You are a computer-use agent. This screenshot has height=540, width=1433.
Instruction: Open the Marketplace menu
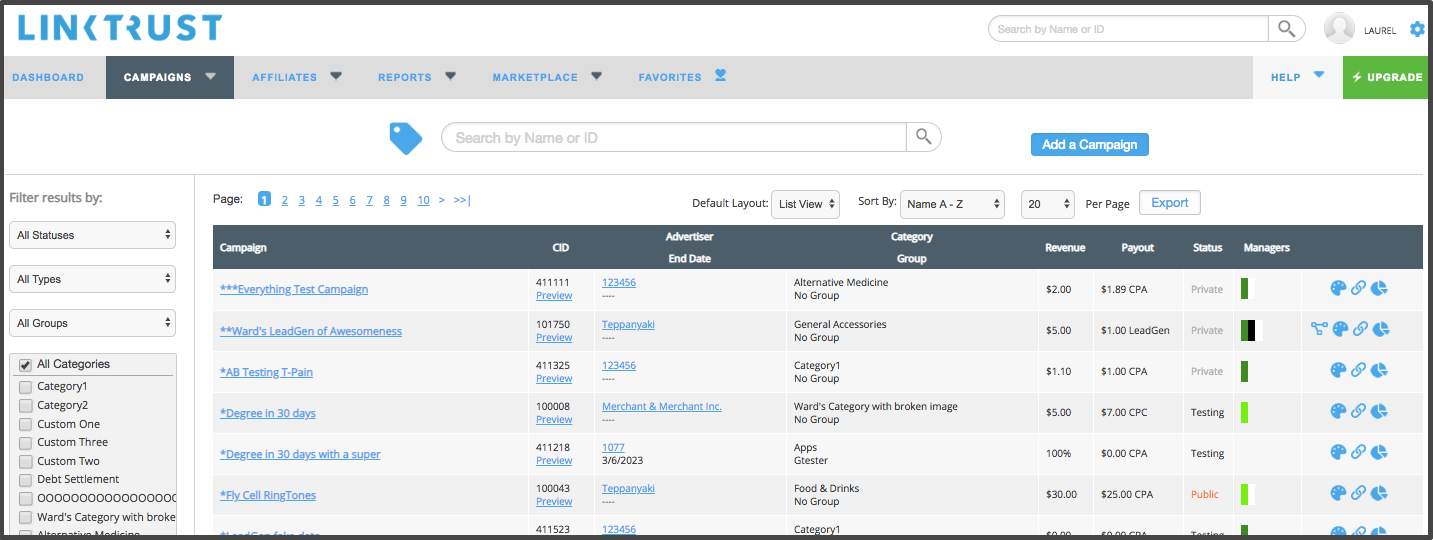click(x=547, y=77)
